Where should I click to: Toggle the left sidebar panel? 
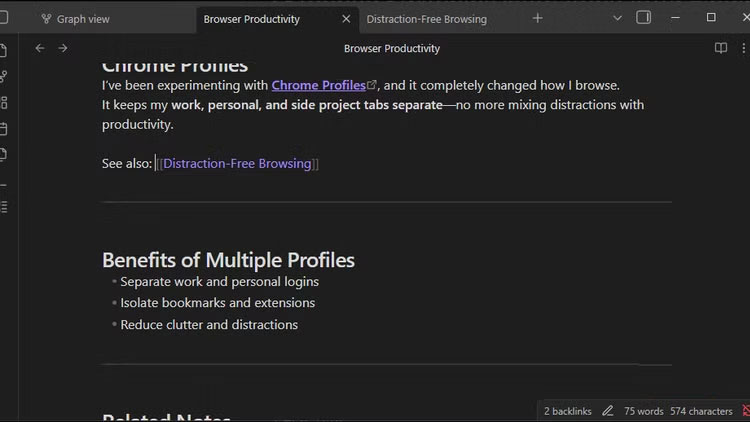(x=3, y=18)
